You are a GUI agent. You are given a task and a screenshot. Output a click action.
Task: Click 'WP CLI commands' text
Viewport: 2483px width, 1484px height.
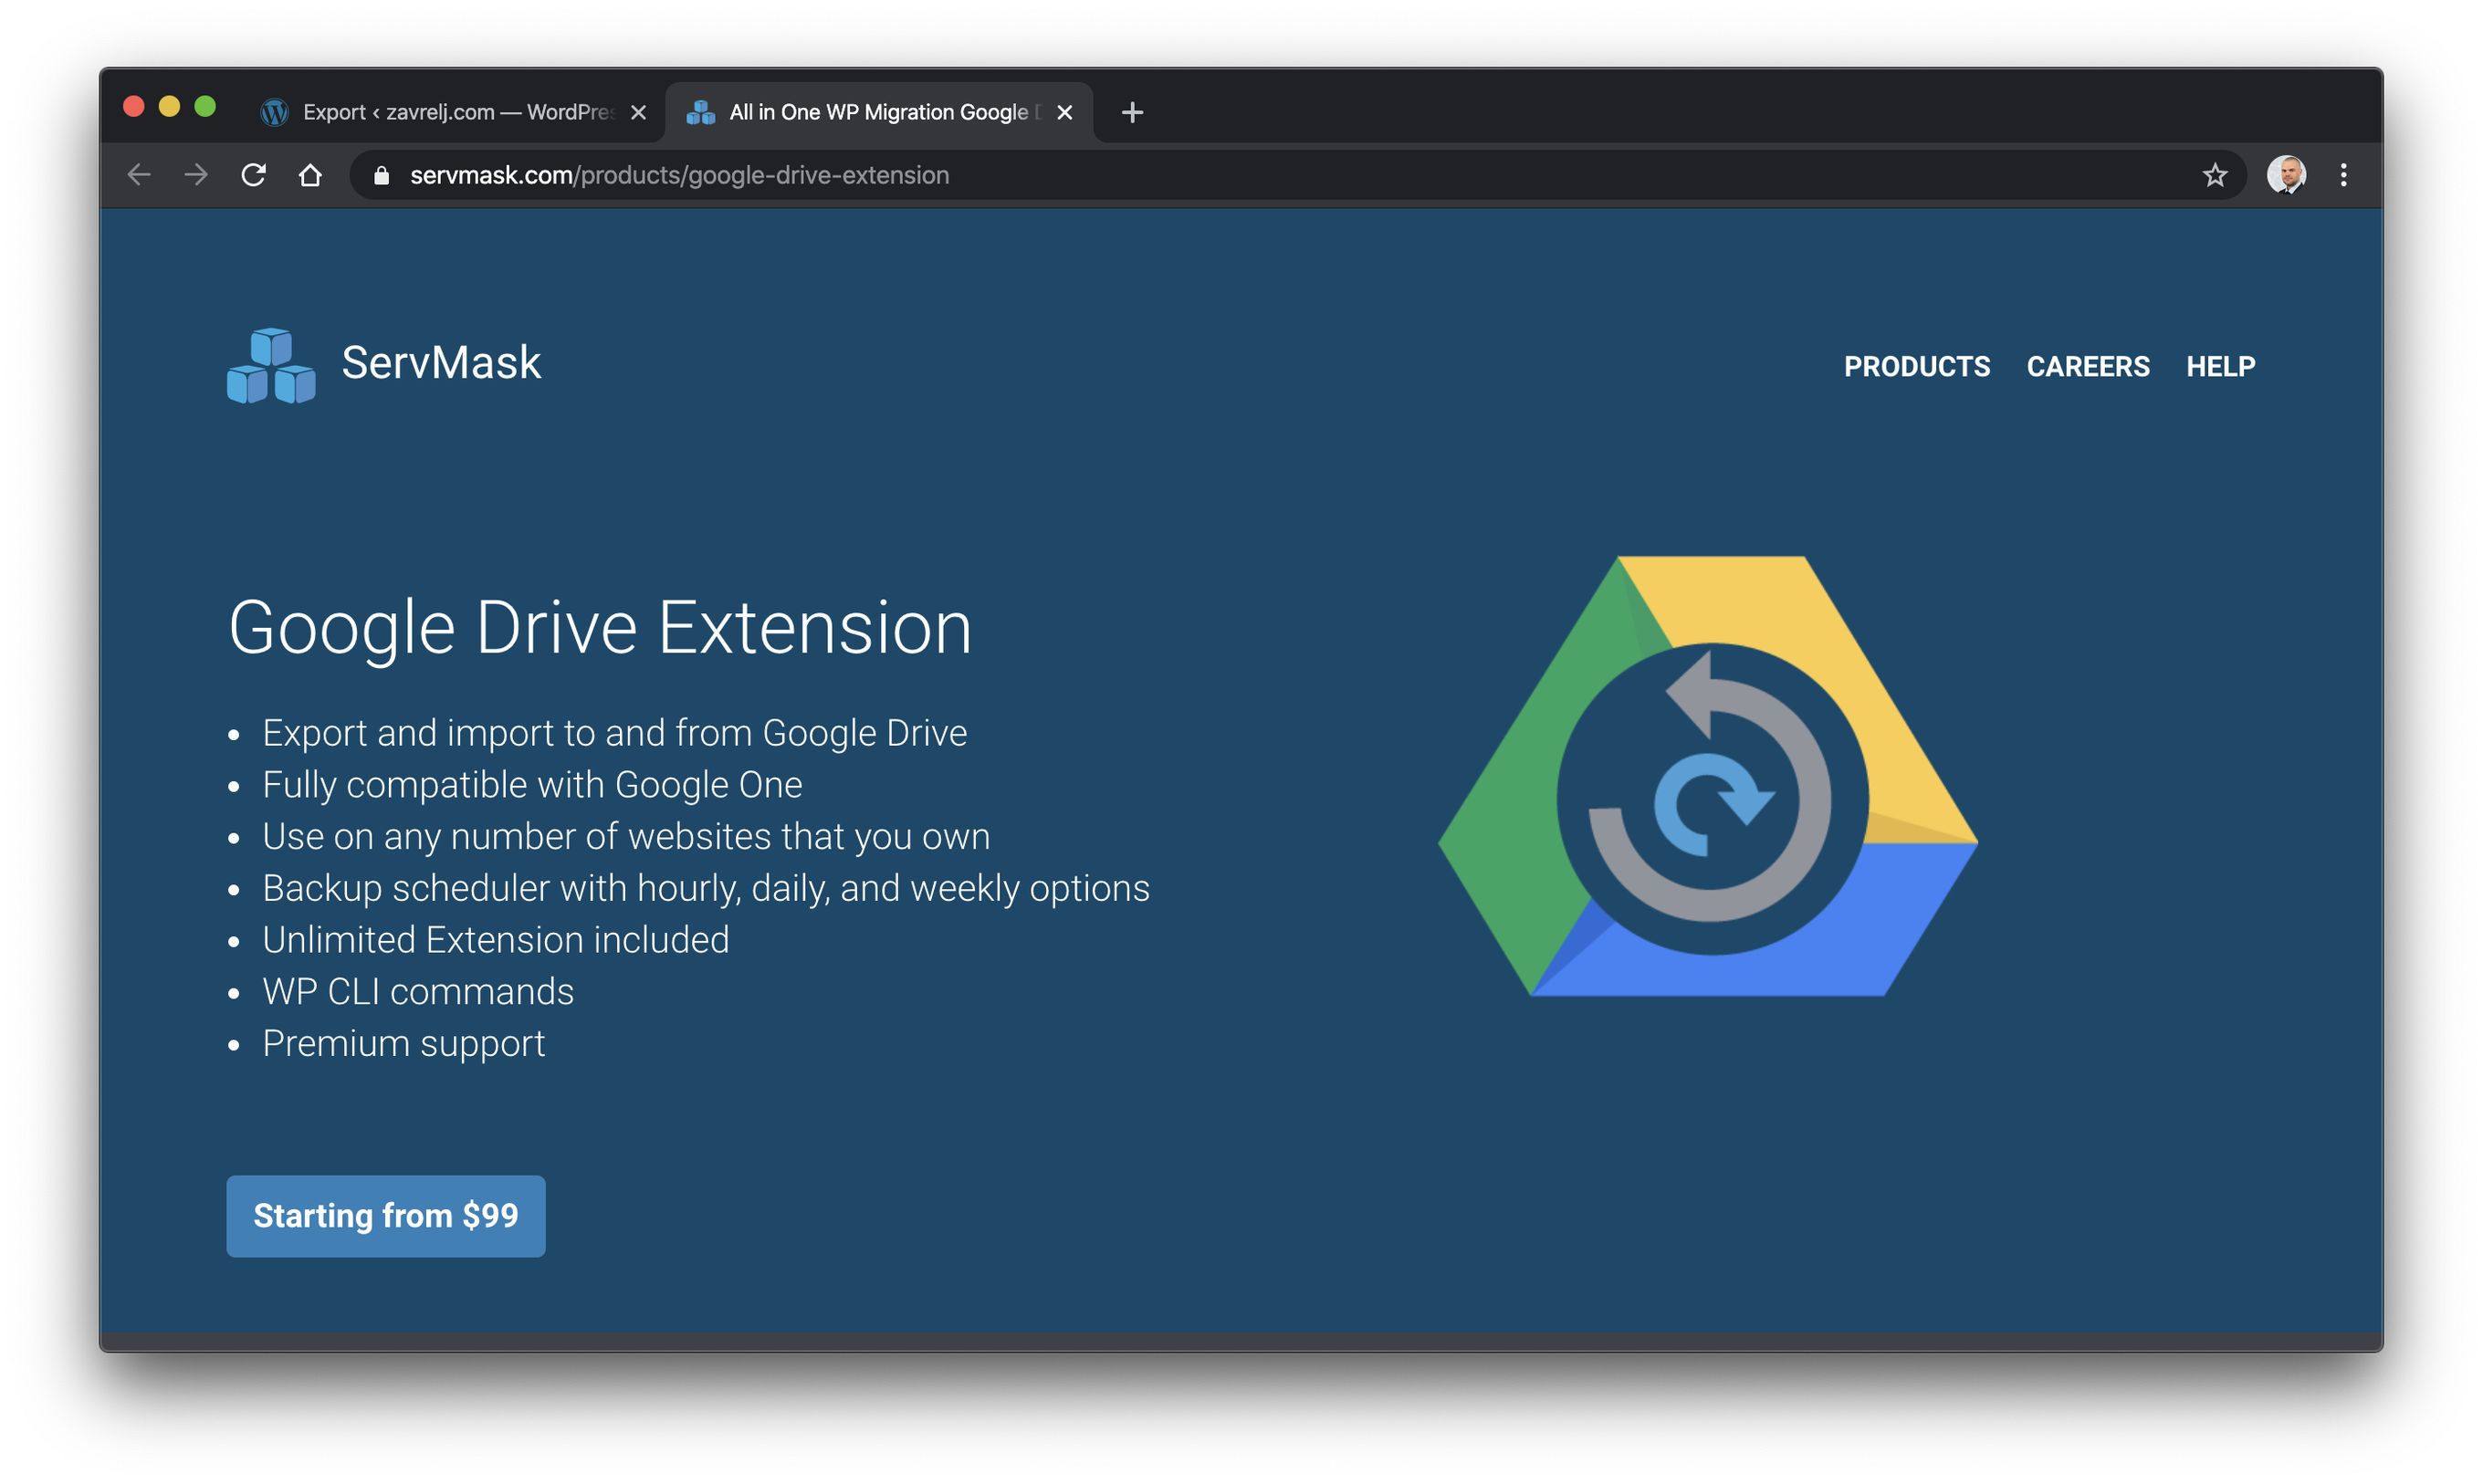(418, 992)
